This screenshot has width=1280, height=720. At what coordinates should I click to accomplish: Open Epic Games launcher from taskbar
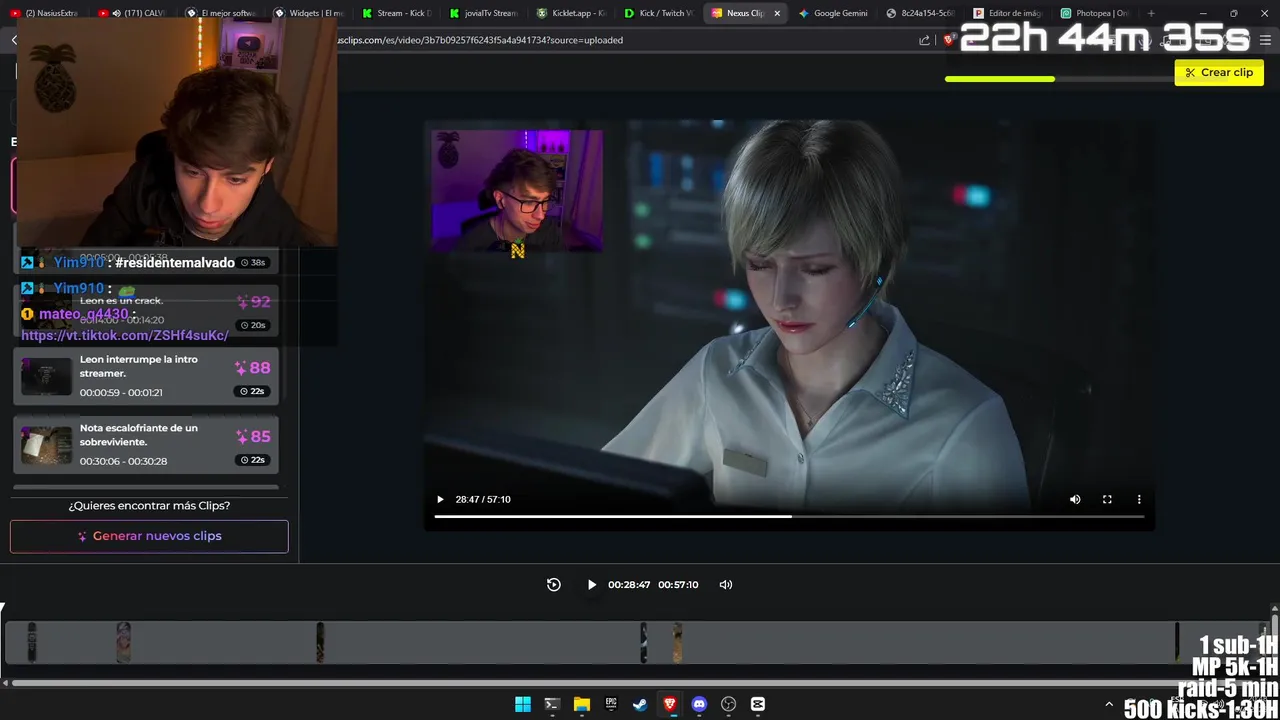click(x=611, y=704)
